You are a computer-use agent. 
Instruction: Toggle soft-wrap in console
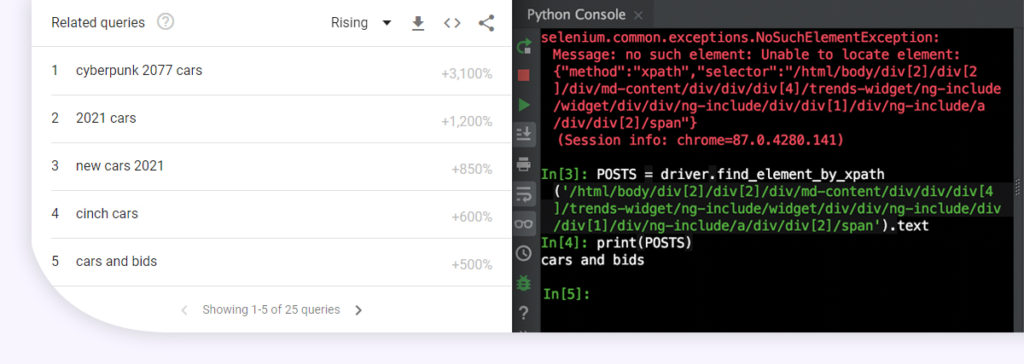coord(524,194)
